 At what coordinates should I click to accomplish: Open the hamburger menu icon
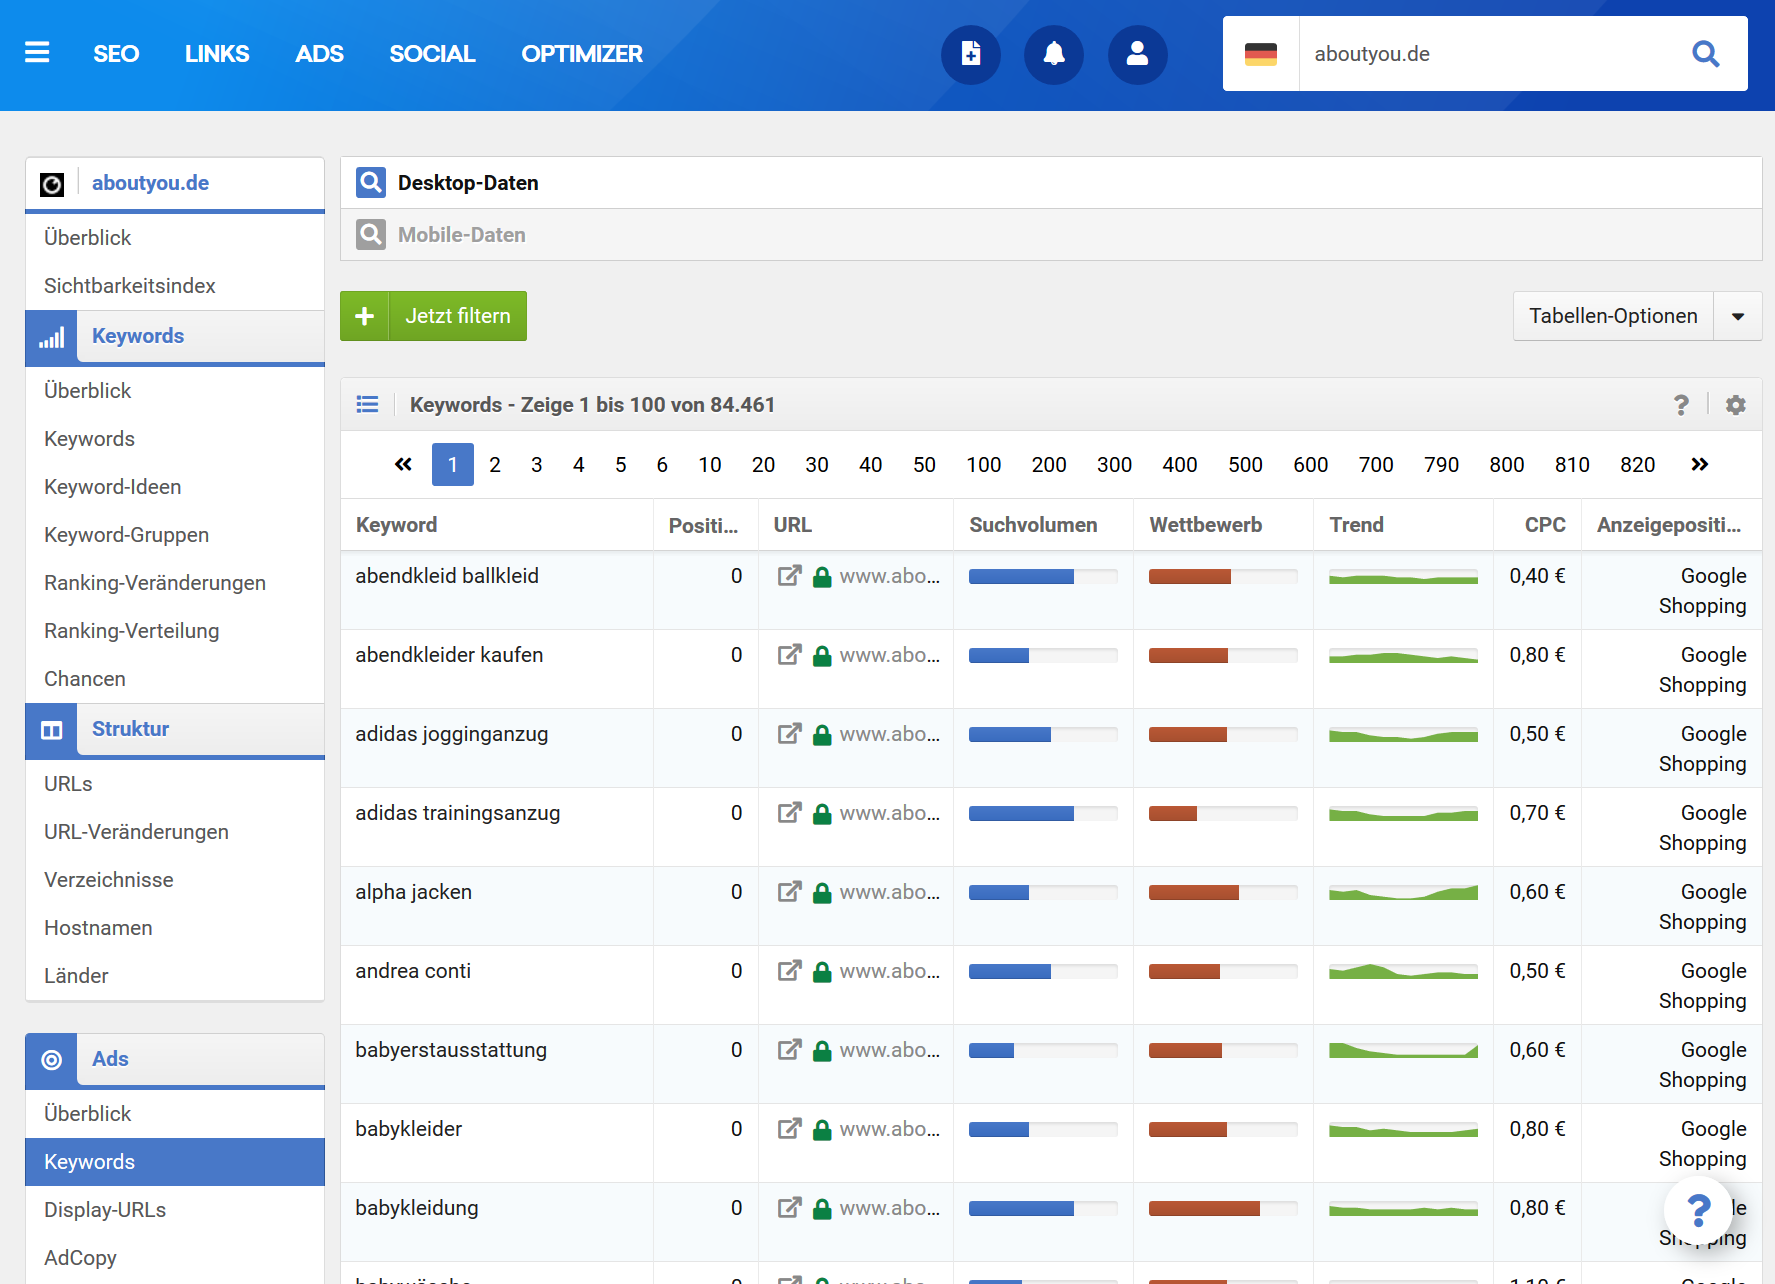37,53
